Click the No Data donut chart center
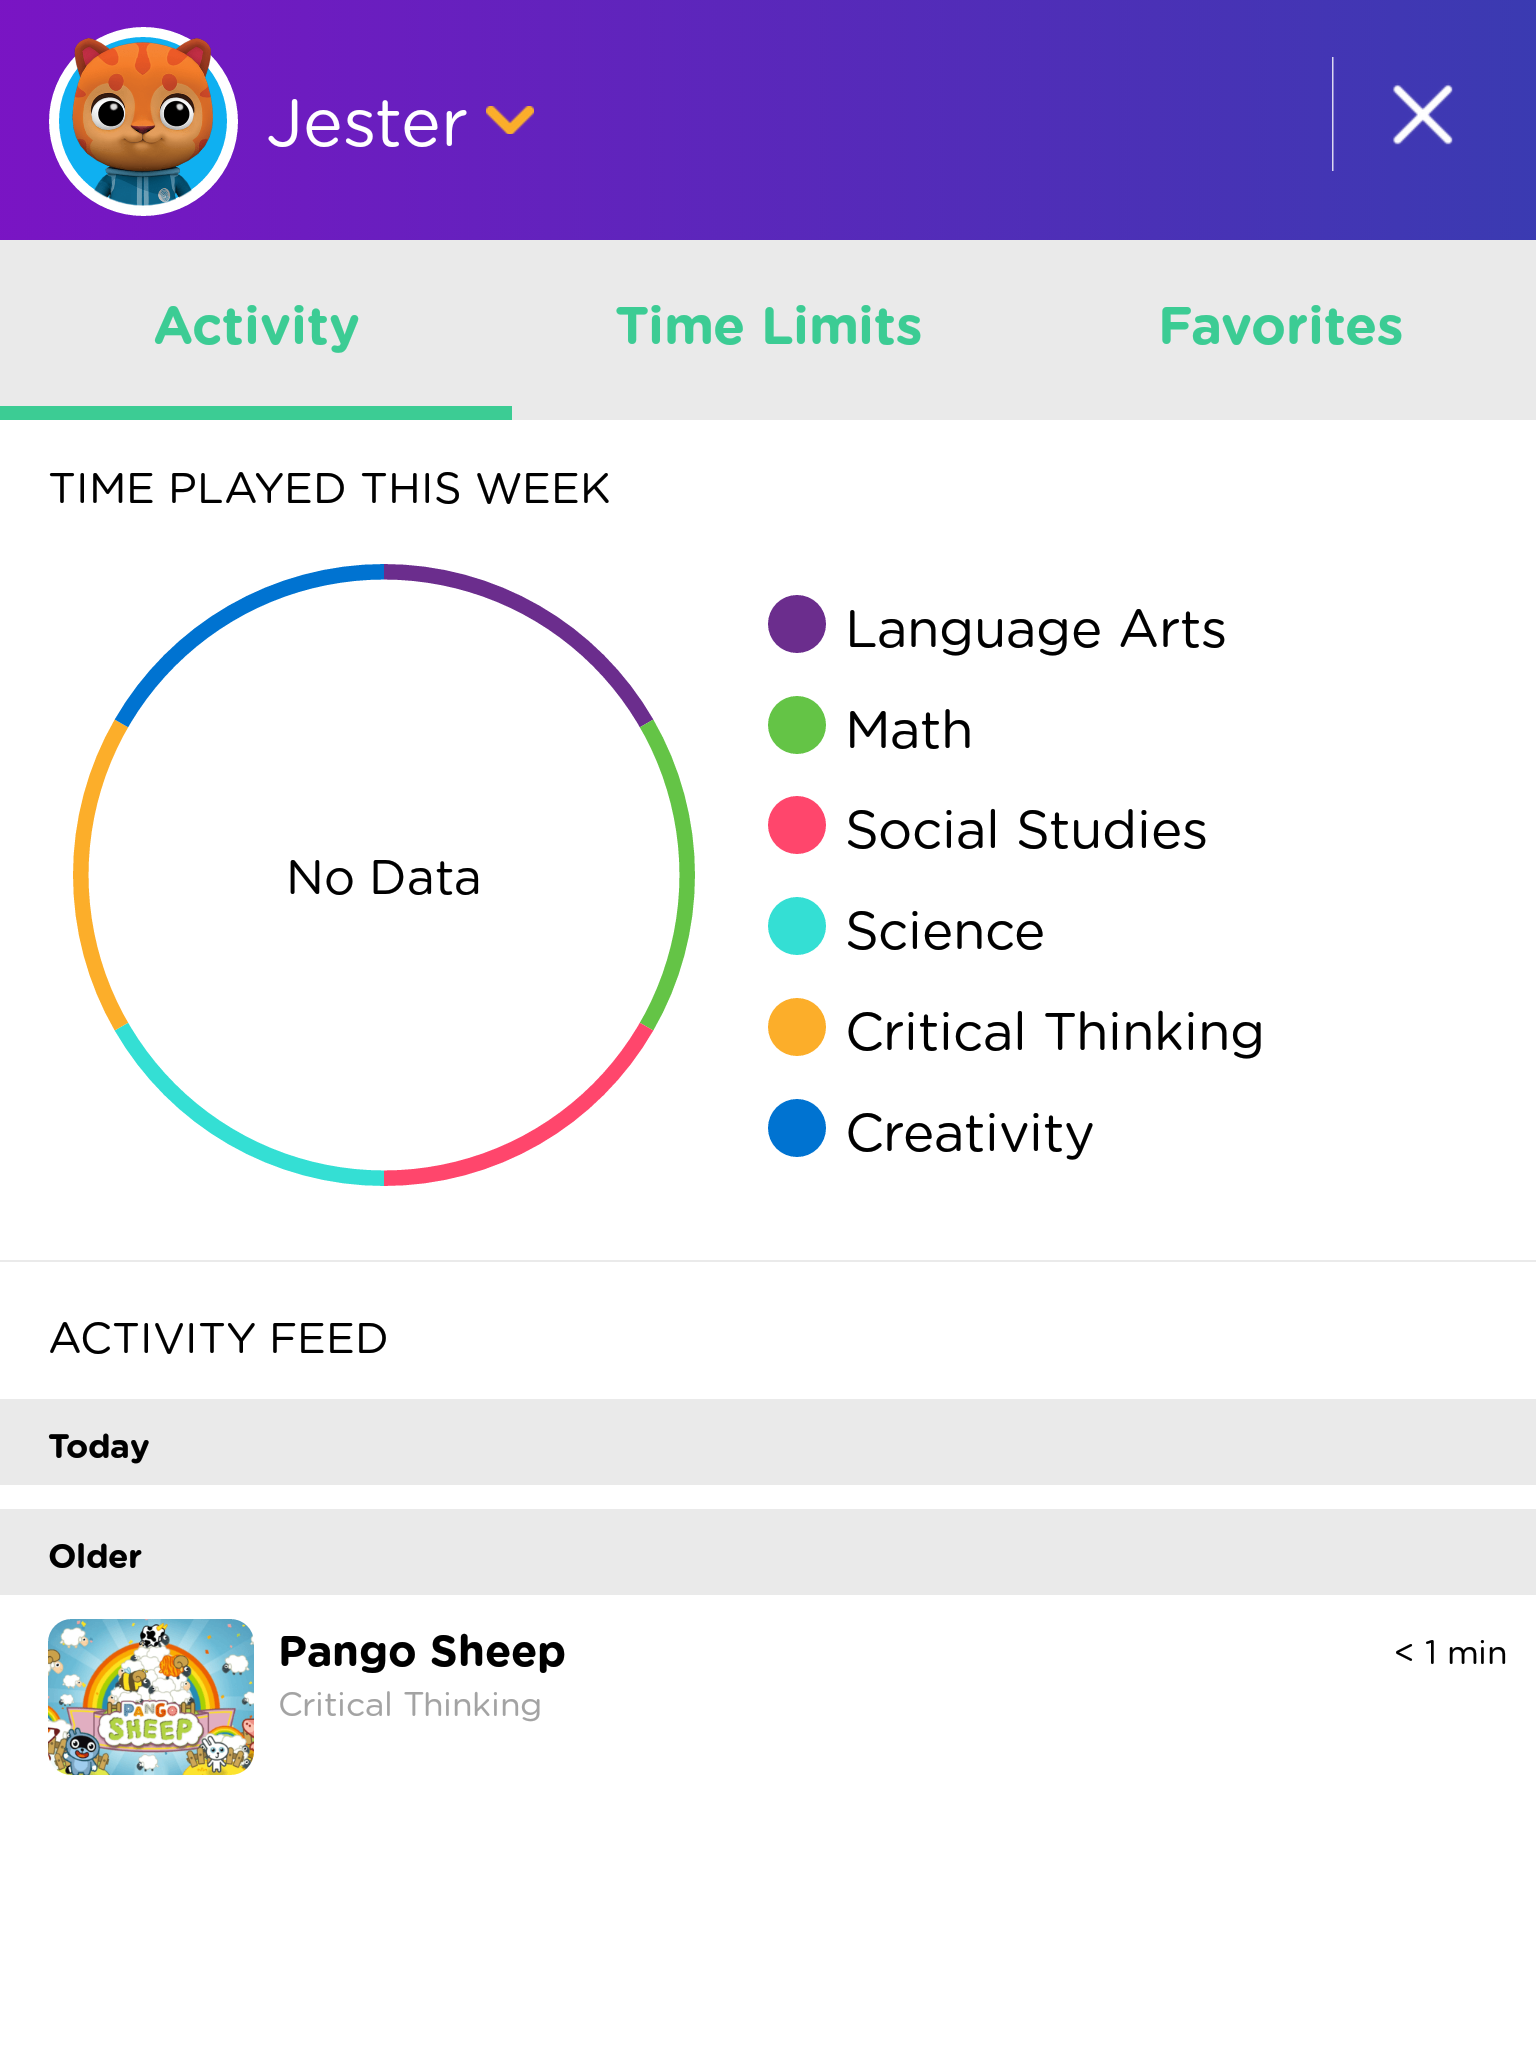This screenshot has width=1536, height=2048. pyautogui.click(x=384, y=877)
